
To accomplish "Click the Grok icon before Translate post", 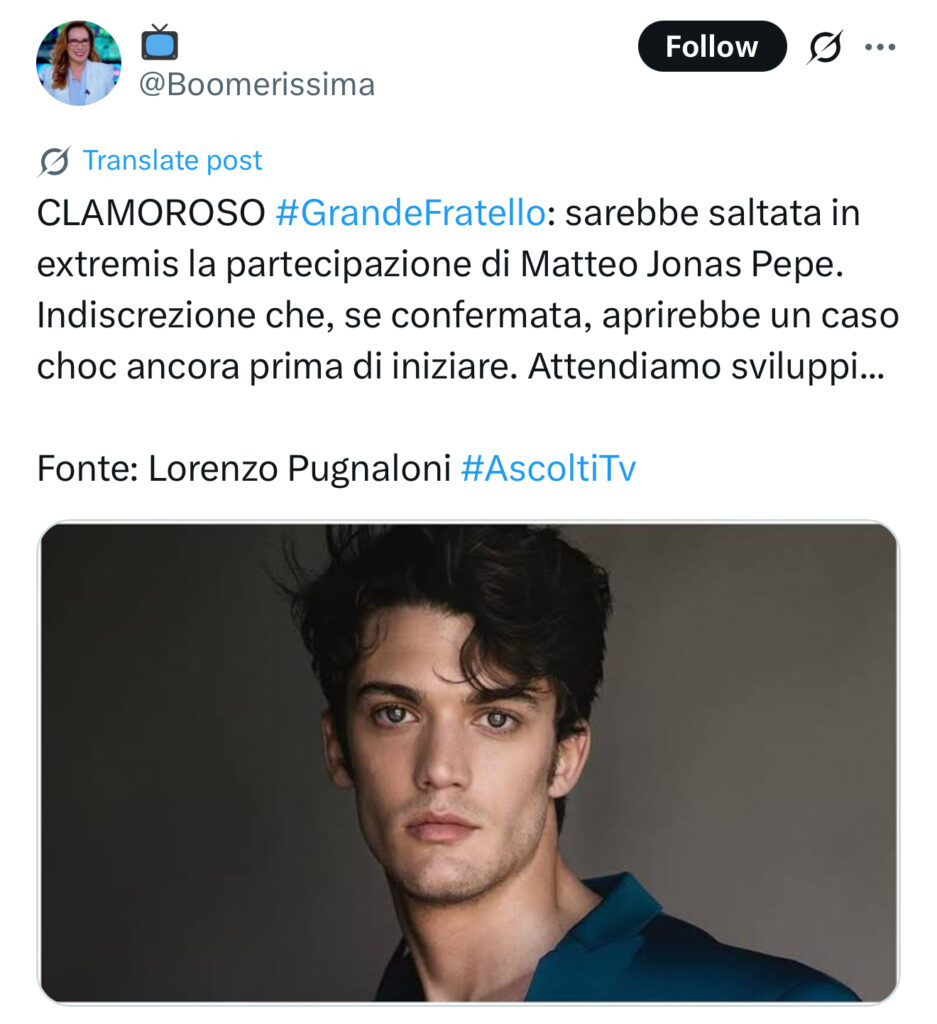I will point(54,161).
